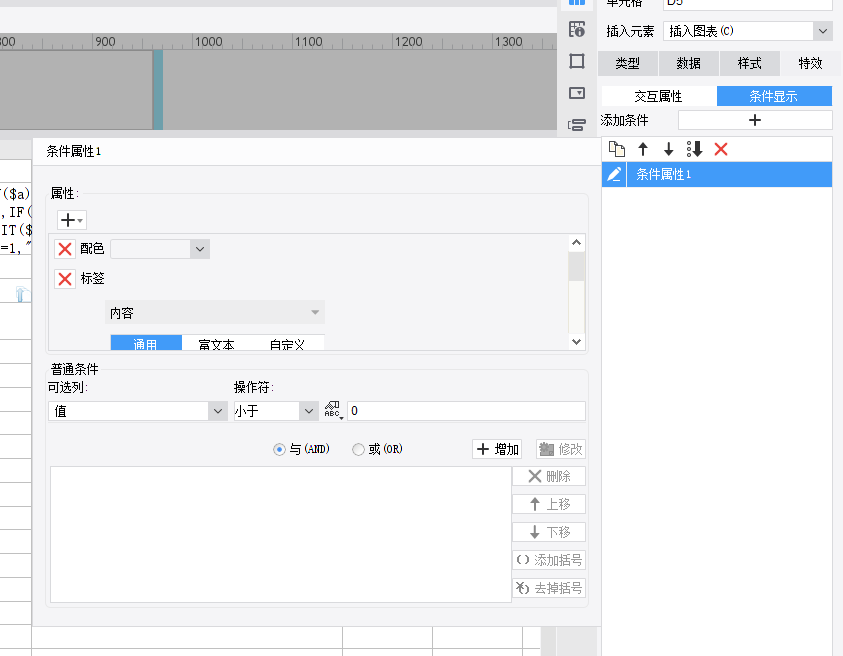Switch to the 样式 tab

tap(750, 64)
